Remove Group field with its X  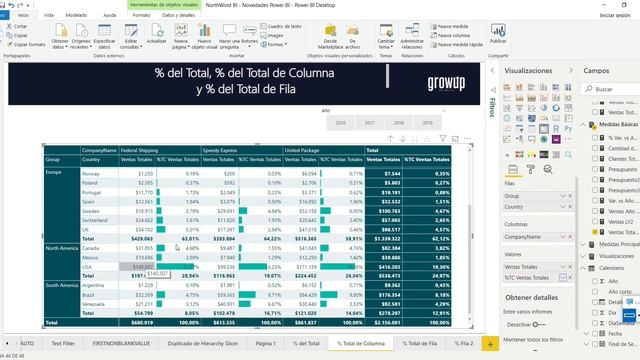point(570,196)
